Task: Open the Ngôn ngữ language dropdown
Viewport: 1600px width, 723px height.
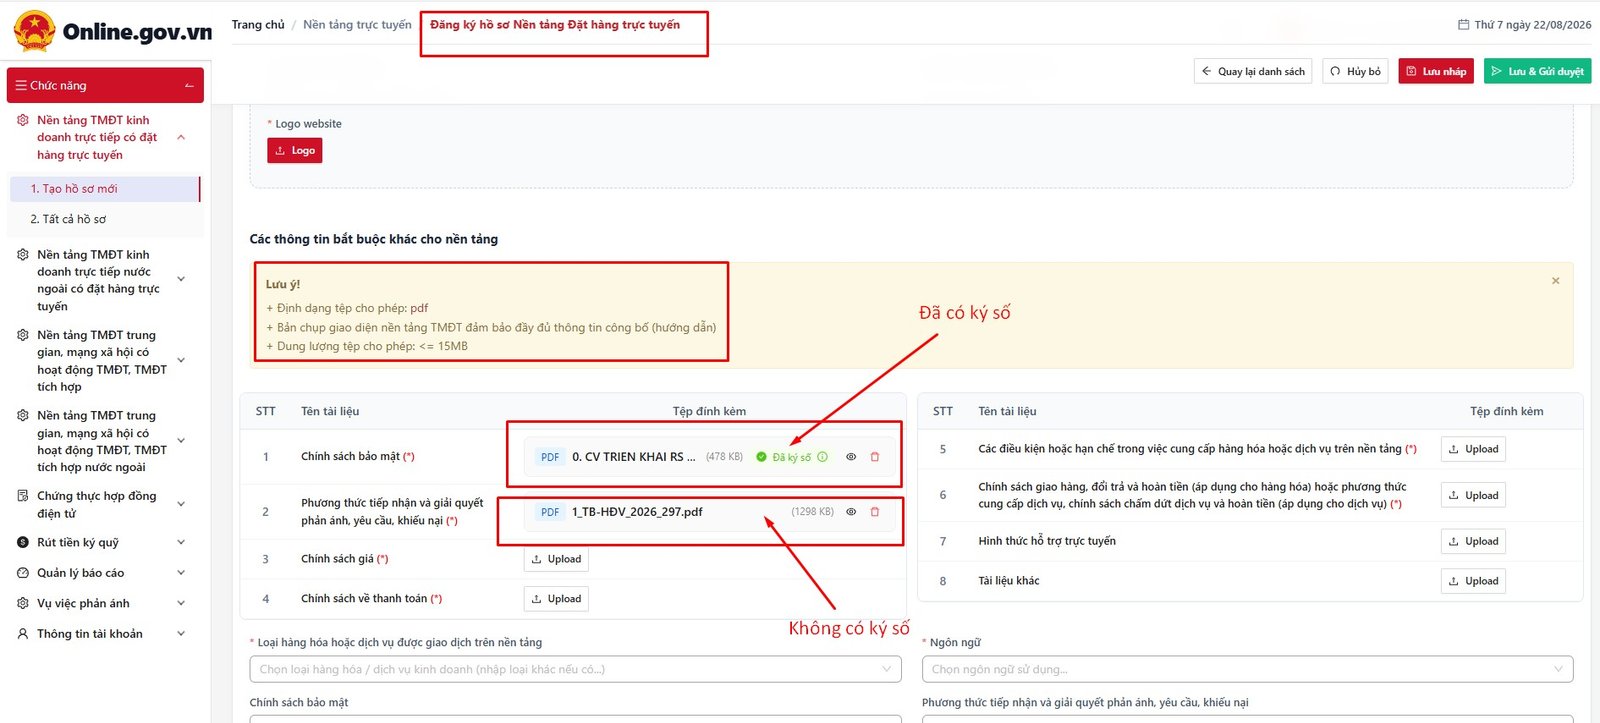Action: point(1247,669)
